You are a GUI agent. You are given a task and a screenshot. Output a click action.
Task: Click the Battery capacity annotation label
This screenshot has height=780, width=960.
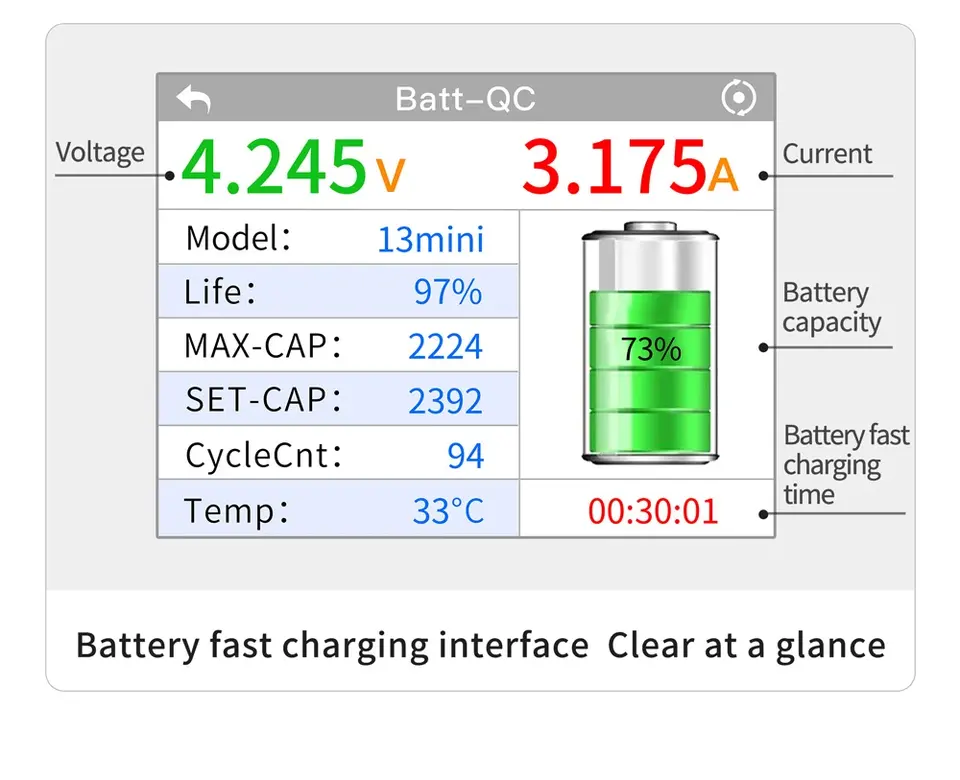point(831,308)
